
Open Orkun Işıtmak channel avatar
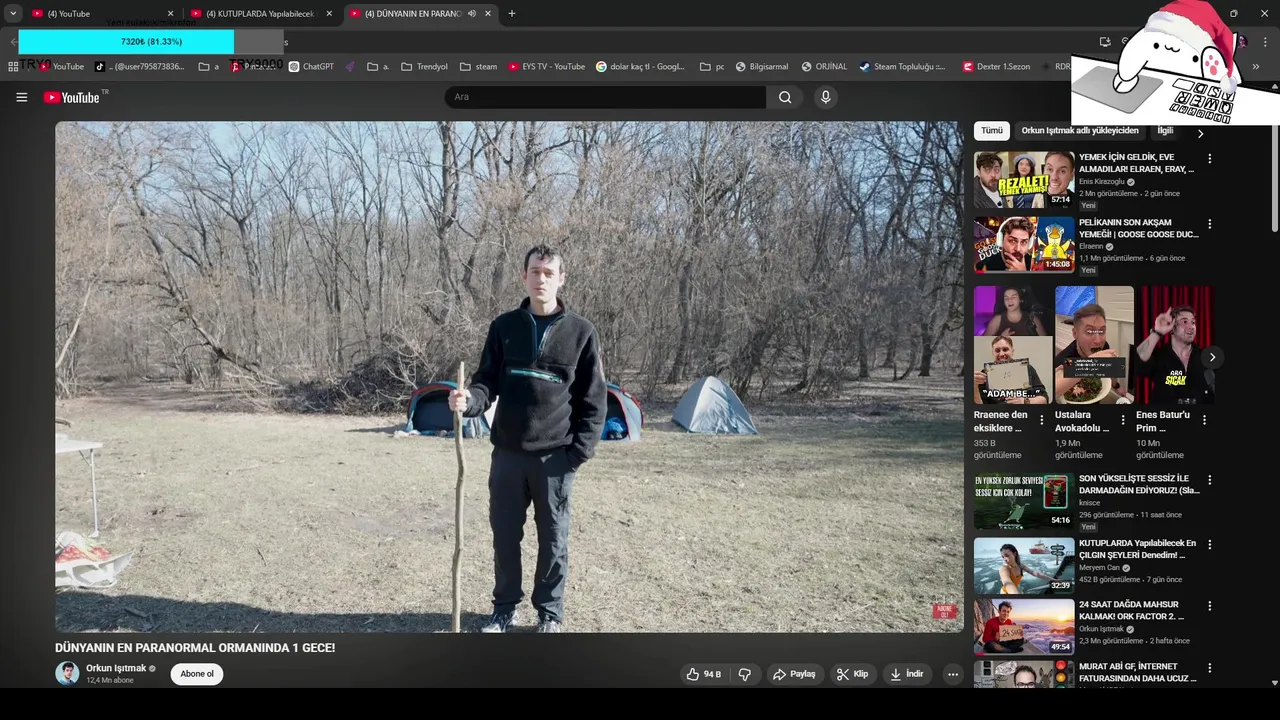(67, 673)
